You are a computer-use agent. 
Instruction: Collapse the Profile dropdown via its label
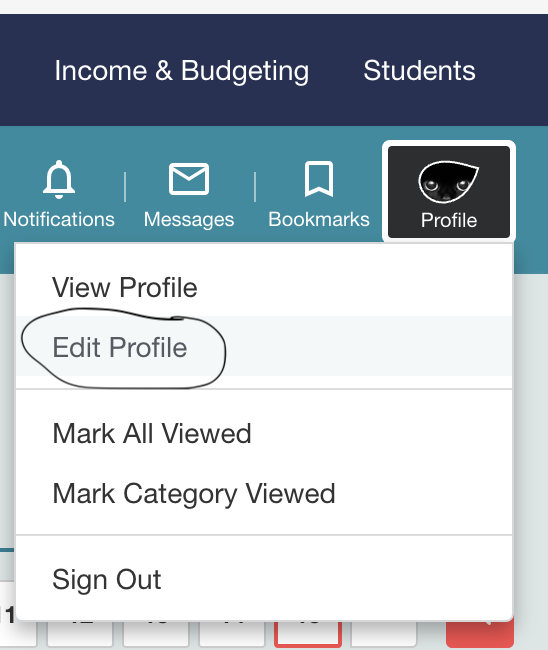point(449,220)
